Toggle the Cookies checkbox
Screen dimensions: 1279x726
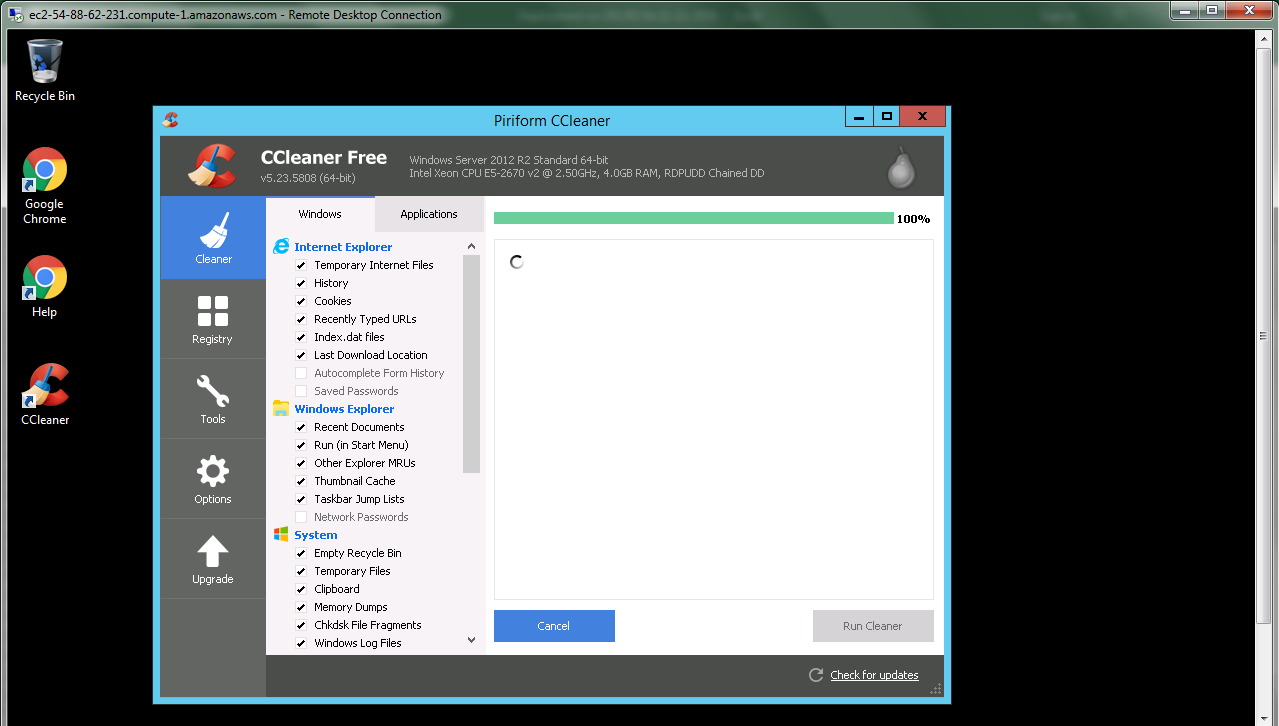[x=301, y=301]
